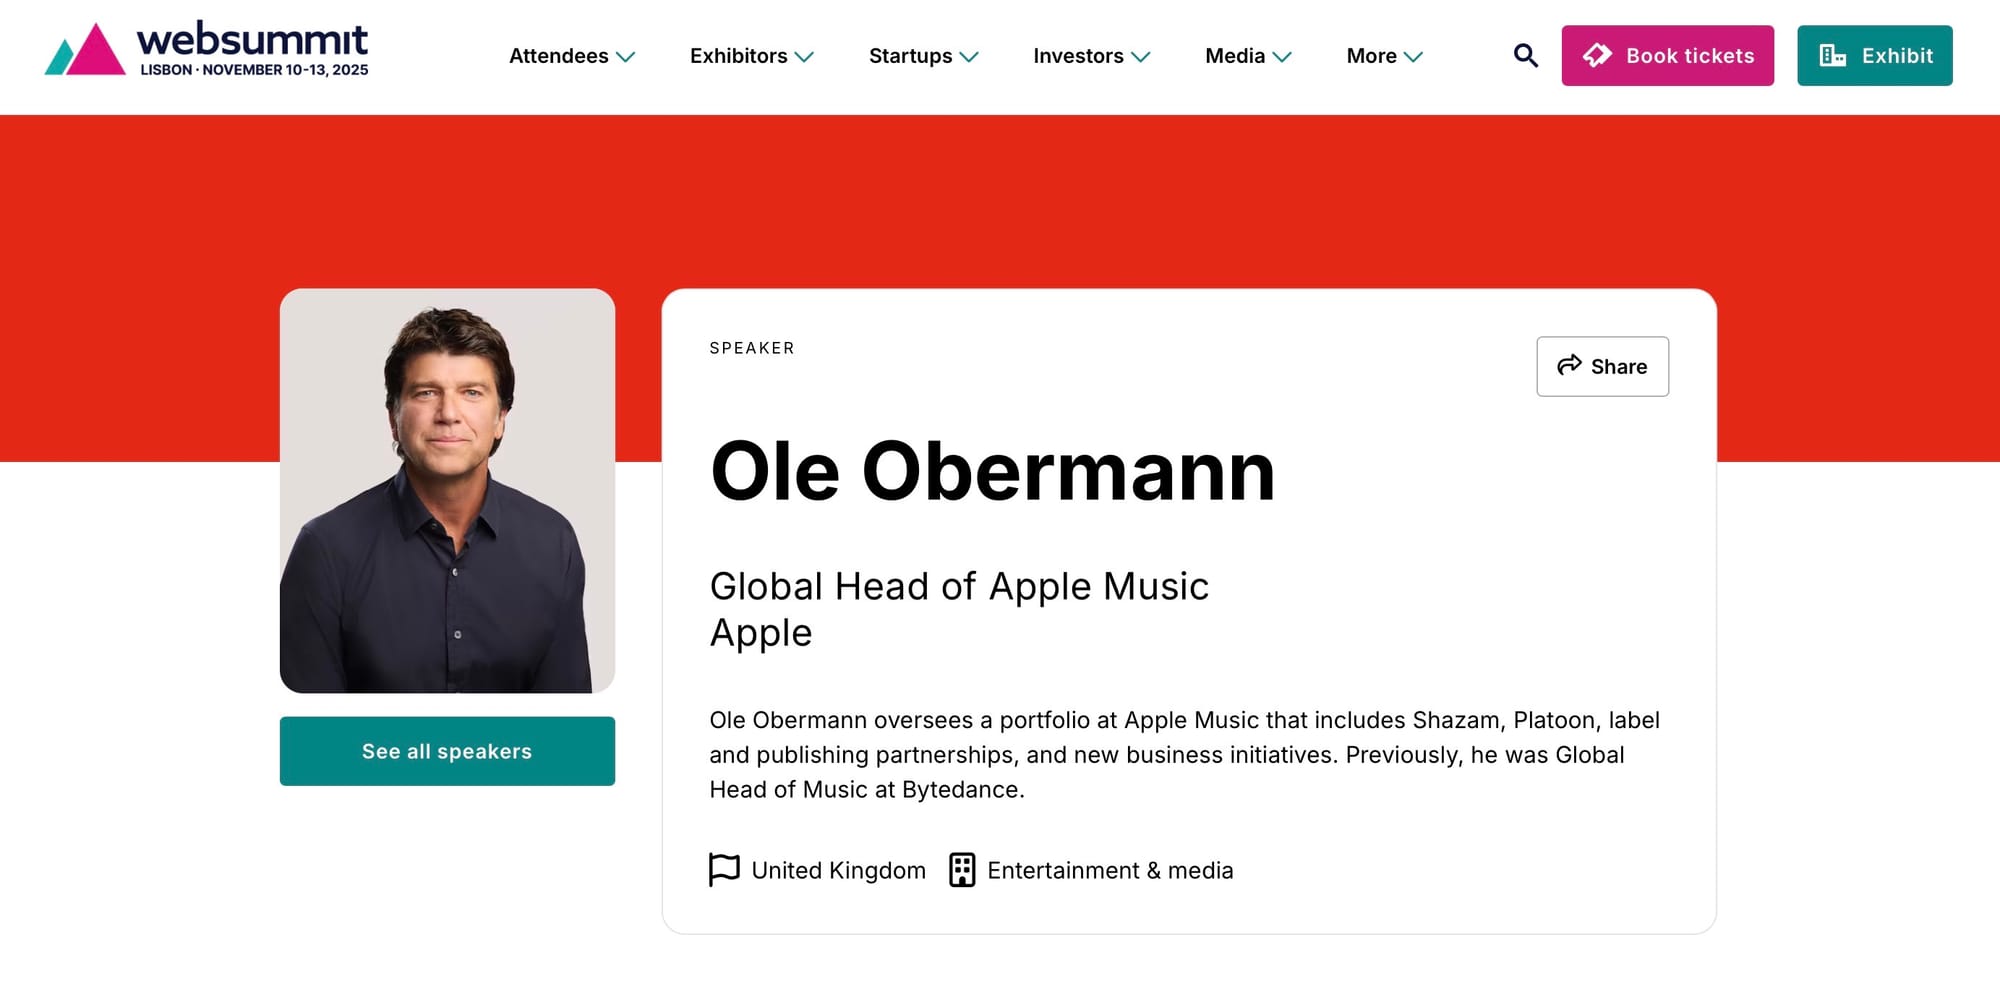Click Ole Obermann's speaker photo
The width and height of the screenshot is (2000, 992).
pyautogui.click(x=447, y=490)
